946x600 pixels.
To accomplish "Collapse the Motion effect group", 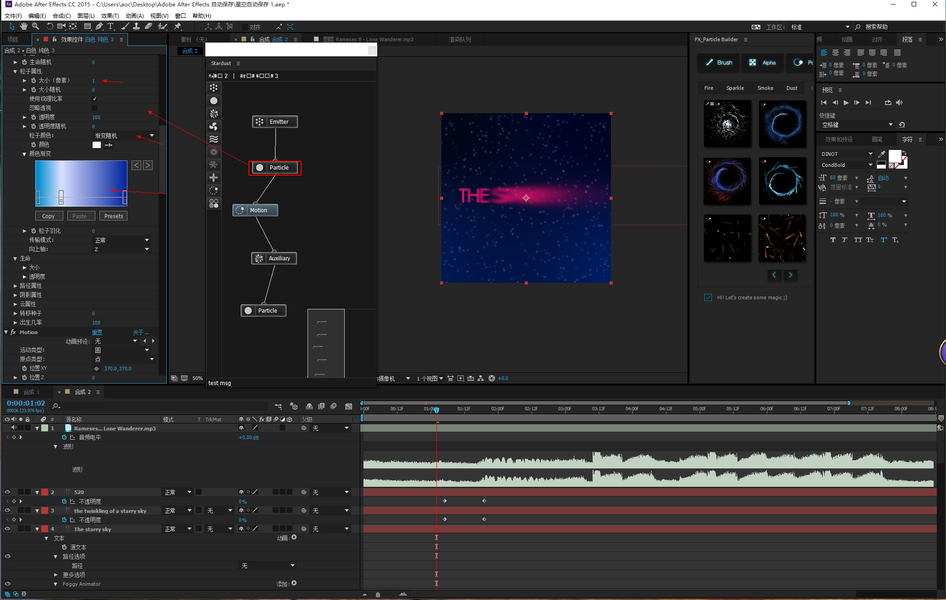I will click(x=6, y=332).
